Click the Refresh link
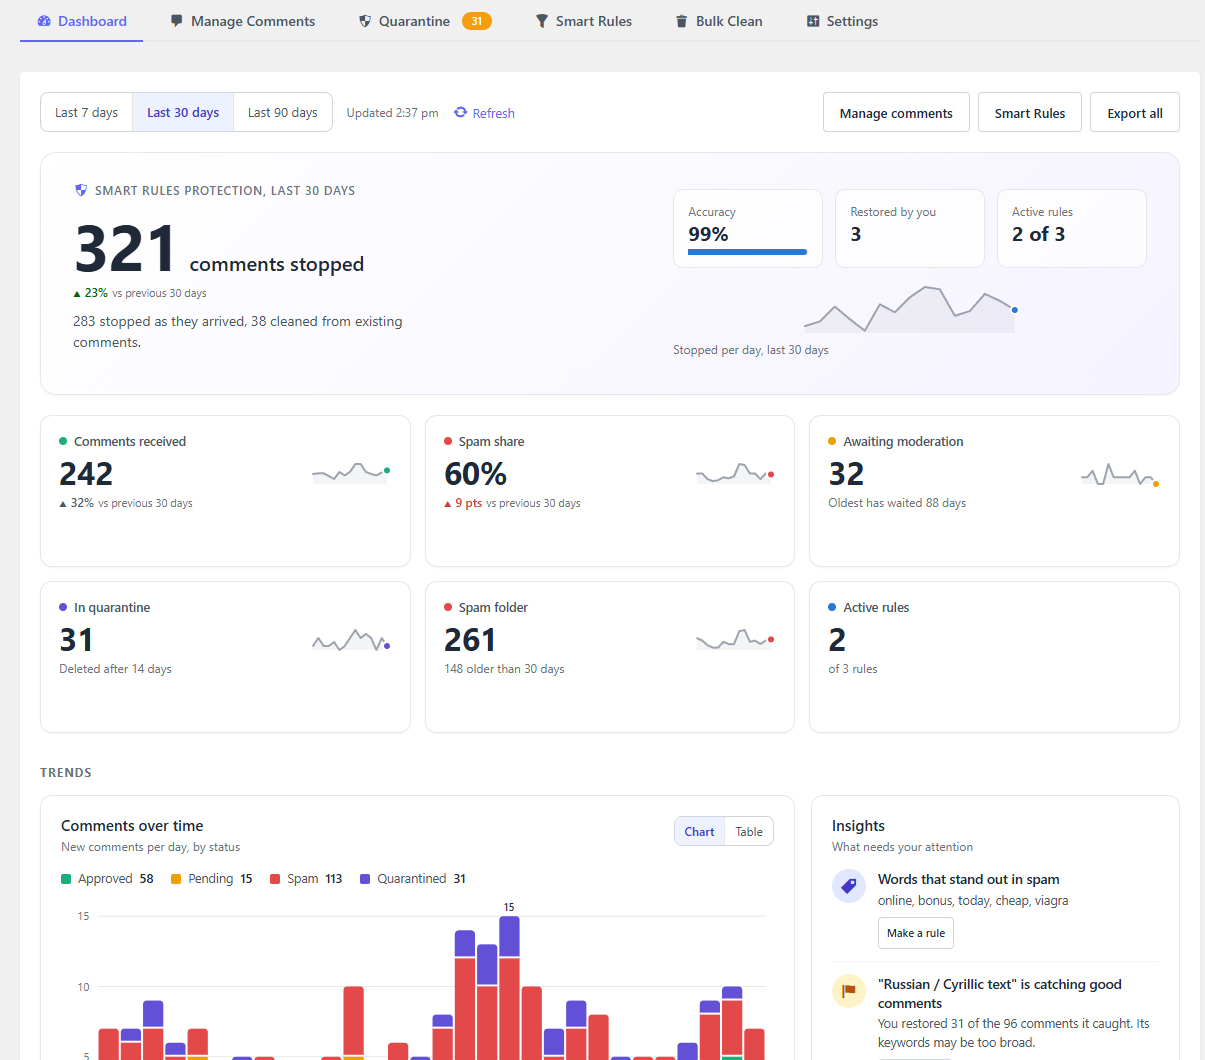This screenshot has height=1060, width=1205. coord(484,113)
